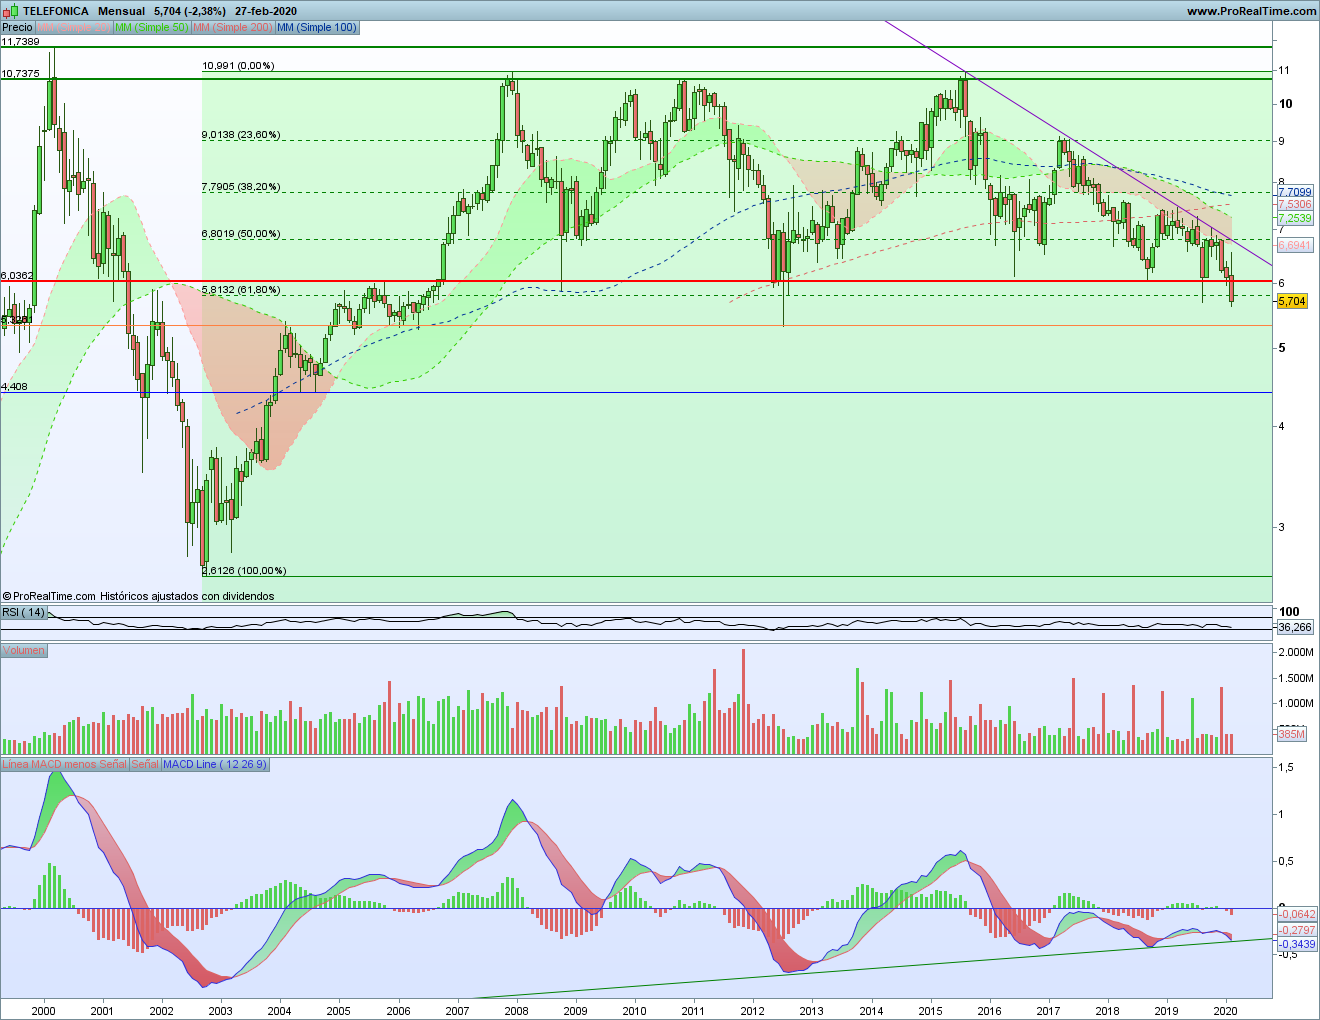
Task: Click the 2,6126 (100,00%) Fibonacci label
Action: [x=244, y=571]
